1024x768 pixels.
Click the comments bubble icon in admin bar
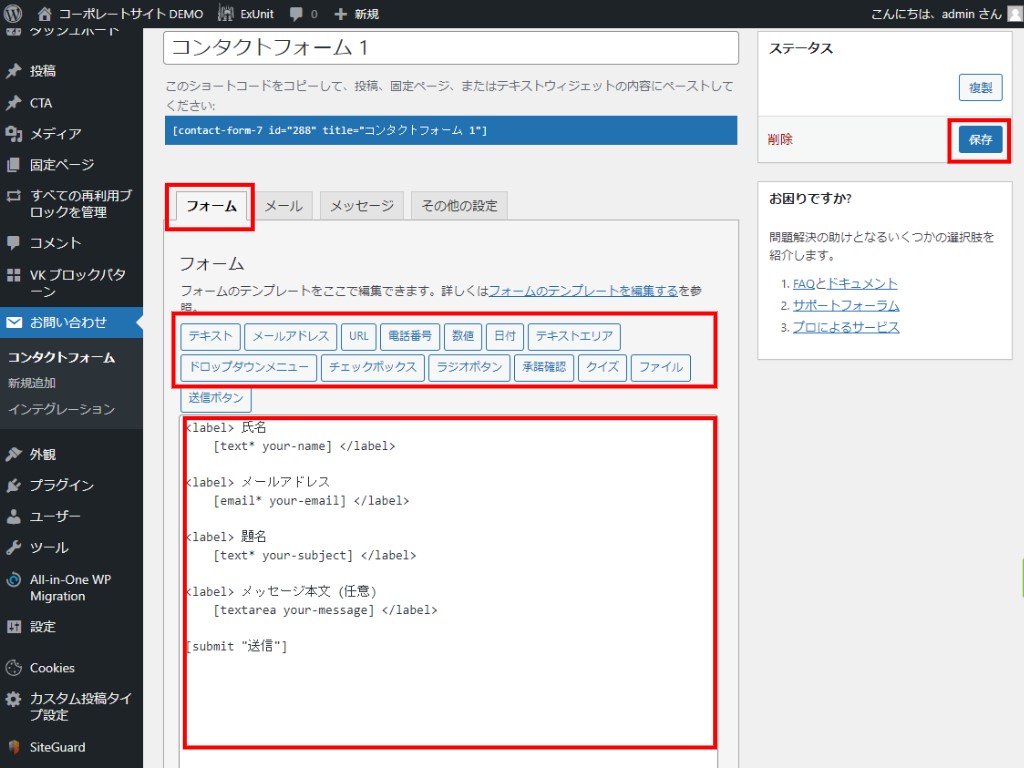coord(296,14)
